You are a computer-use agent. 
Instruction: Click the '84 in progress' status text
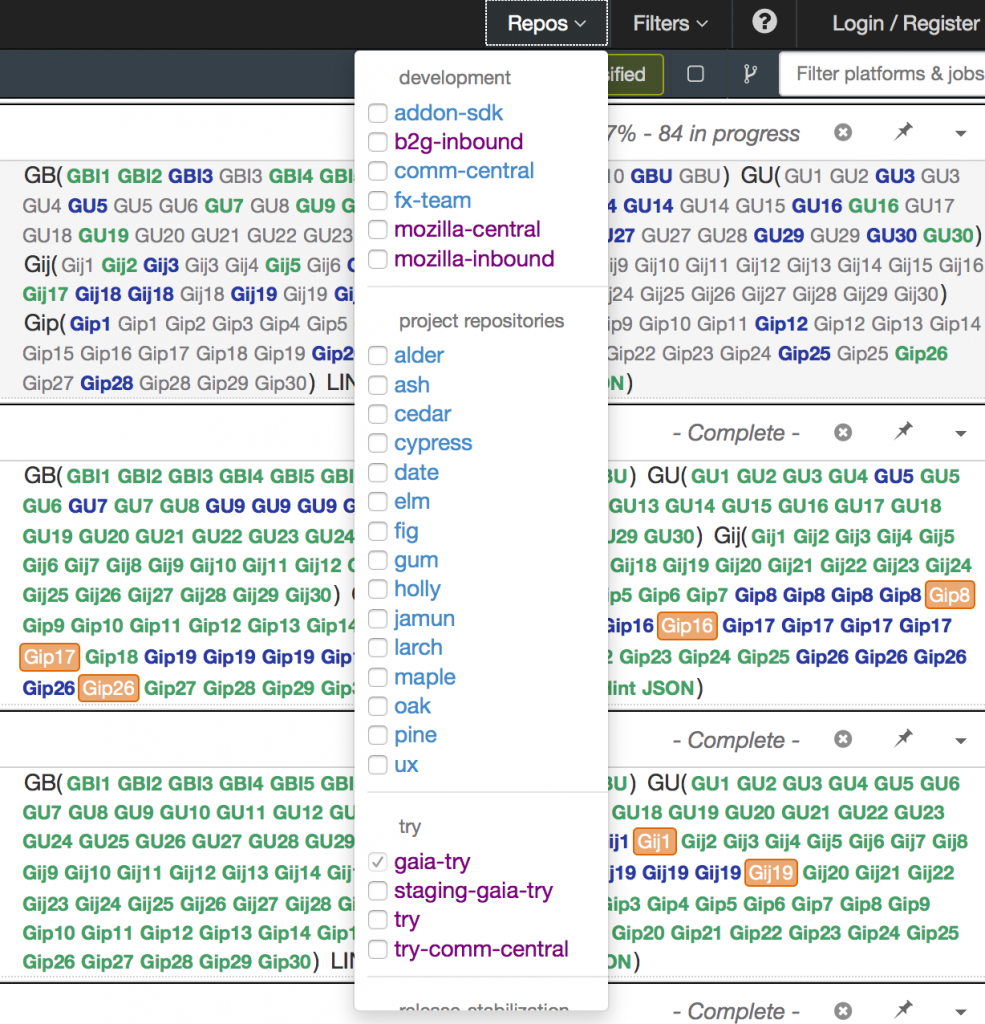(728, 133)
